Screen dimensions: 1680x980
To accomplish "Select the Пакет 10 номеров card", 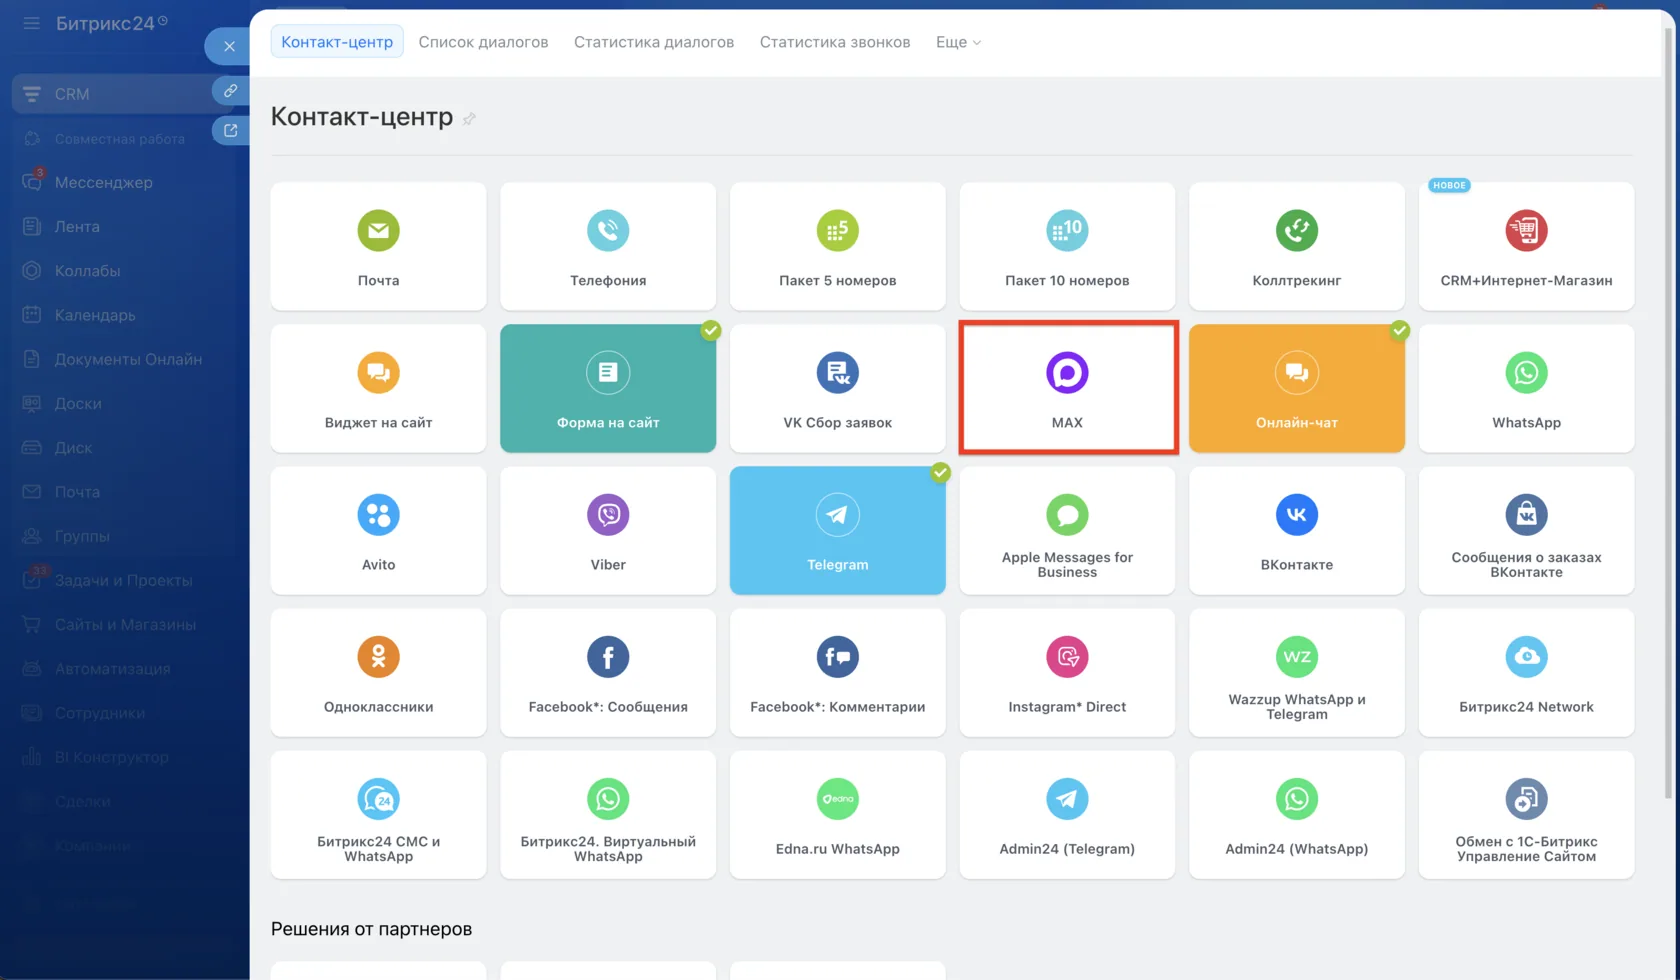I will (1067, 246).
